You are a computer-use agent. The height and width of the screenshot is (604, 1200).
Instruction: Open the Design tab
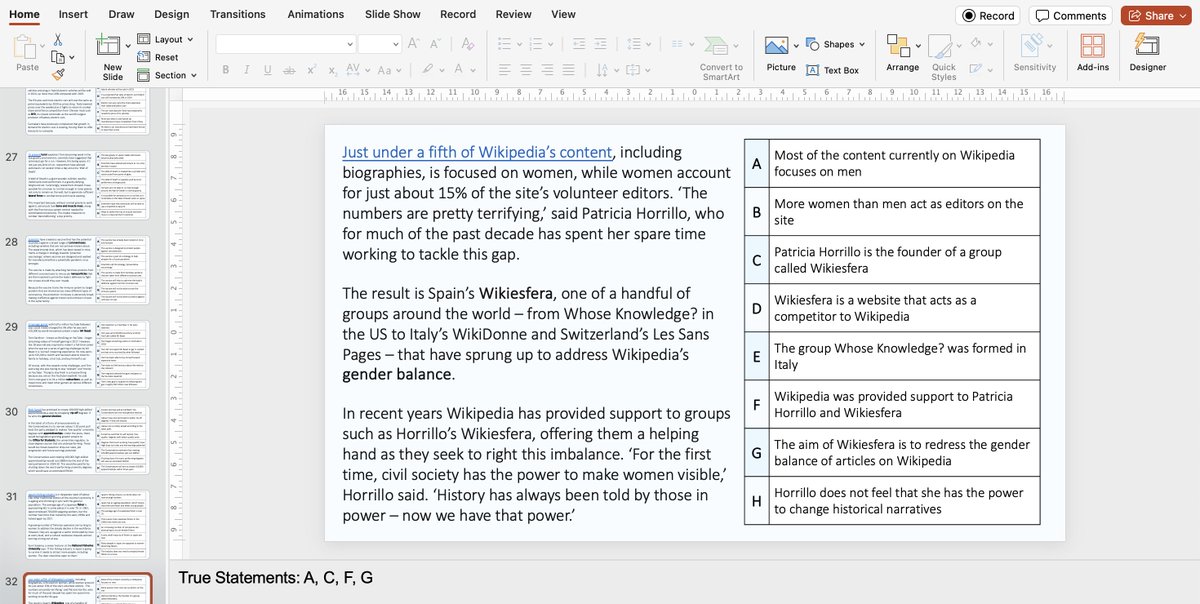point(171,14)
